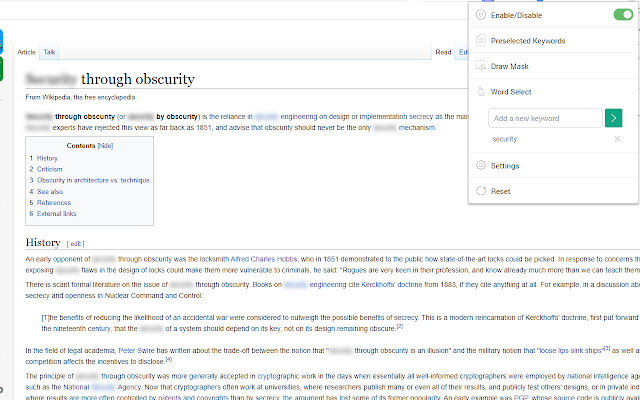Switch to the Article tab
The height and width of the screenshot is (400, 640).
point(27,52)
